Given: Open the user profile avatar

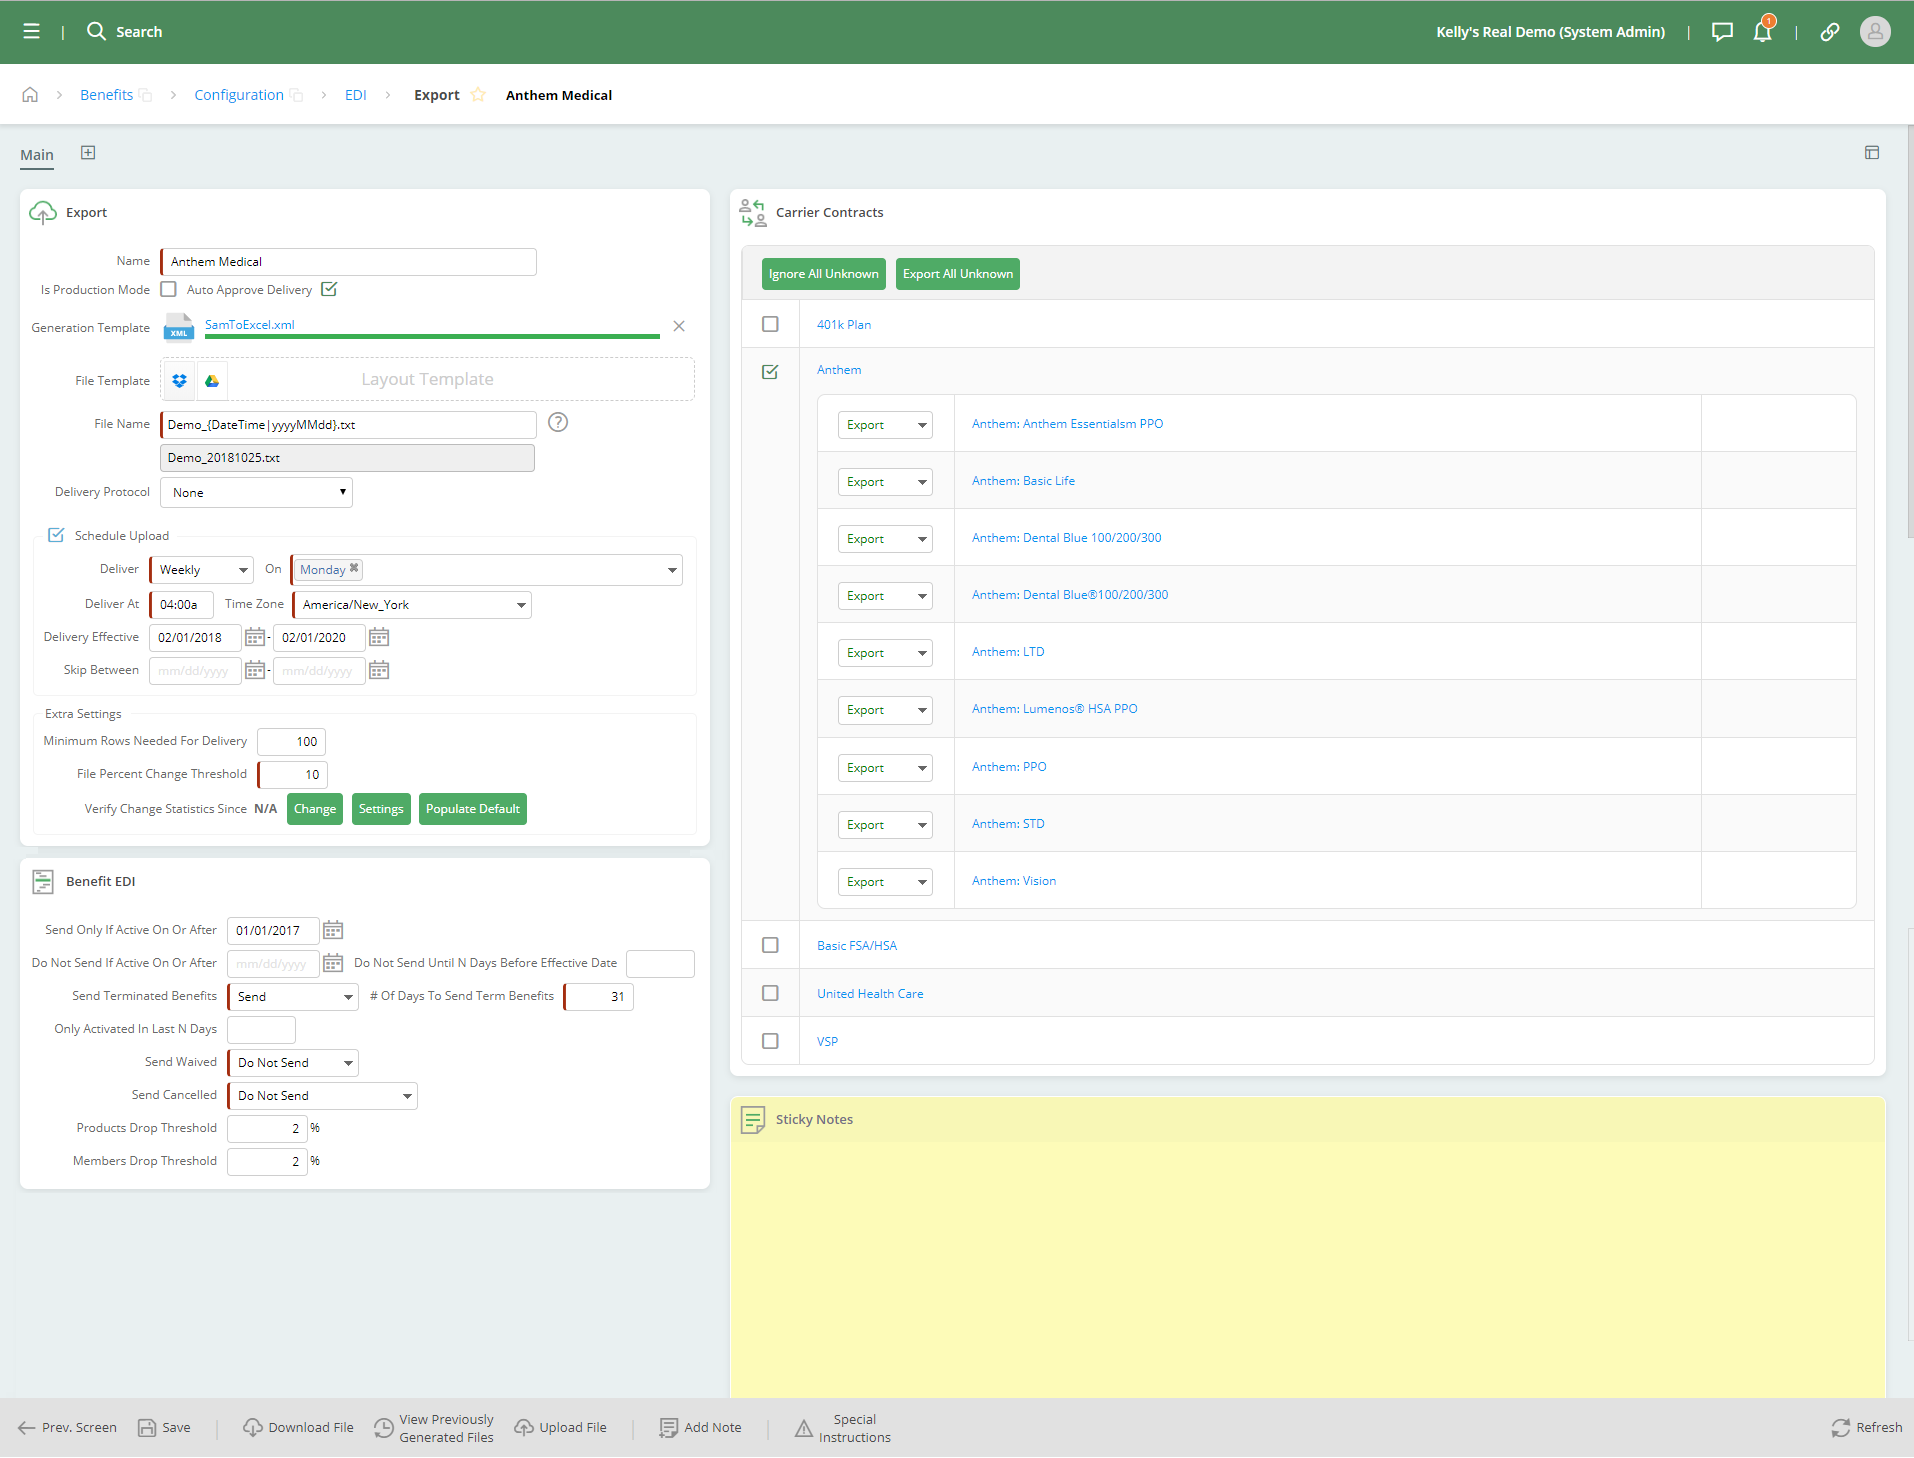Looking at the screenshot, I should click(1875, 32).
